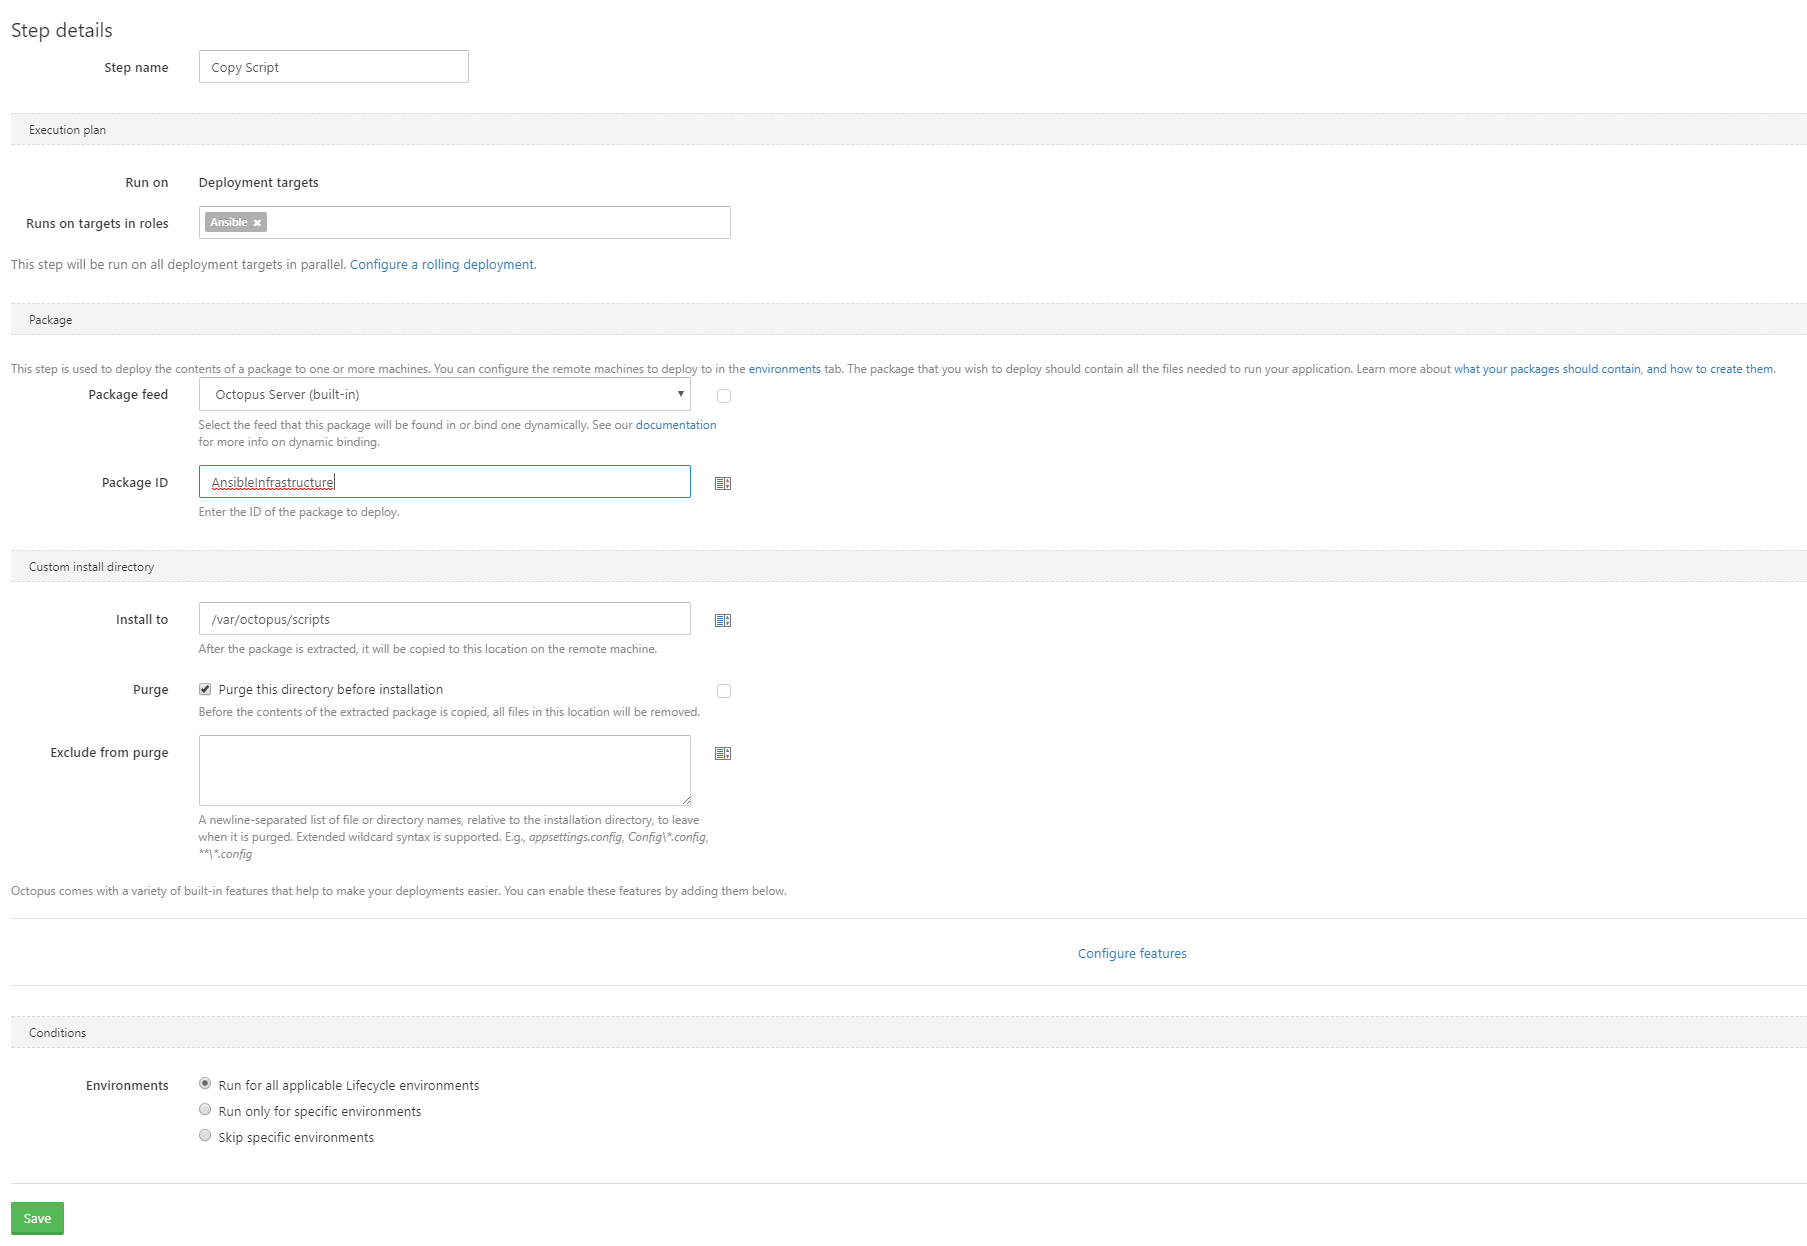Viewport: 1807px width, 1246px height.
Task: Click the Step name input field
Action: (333, 66)
